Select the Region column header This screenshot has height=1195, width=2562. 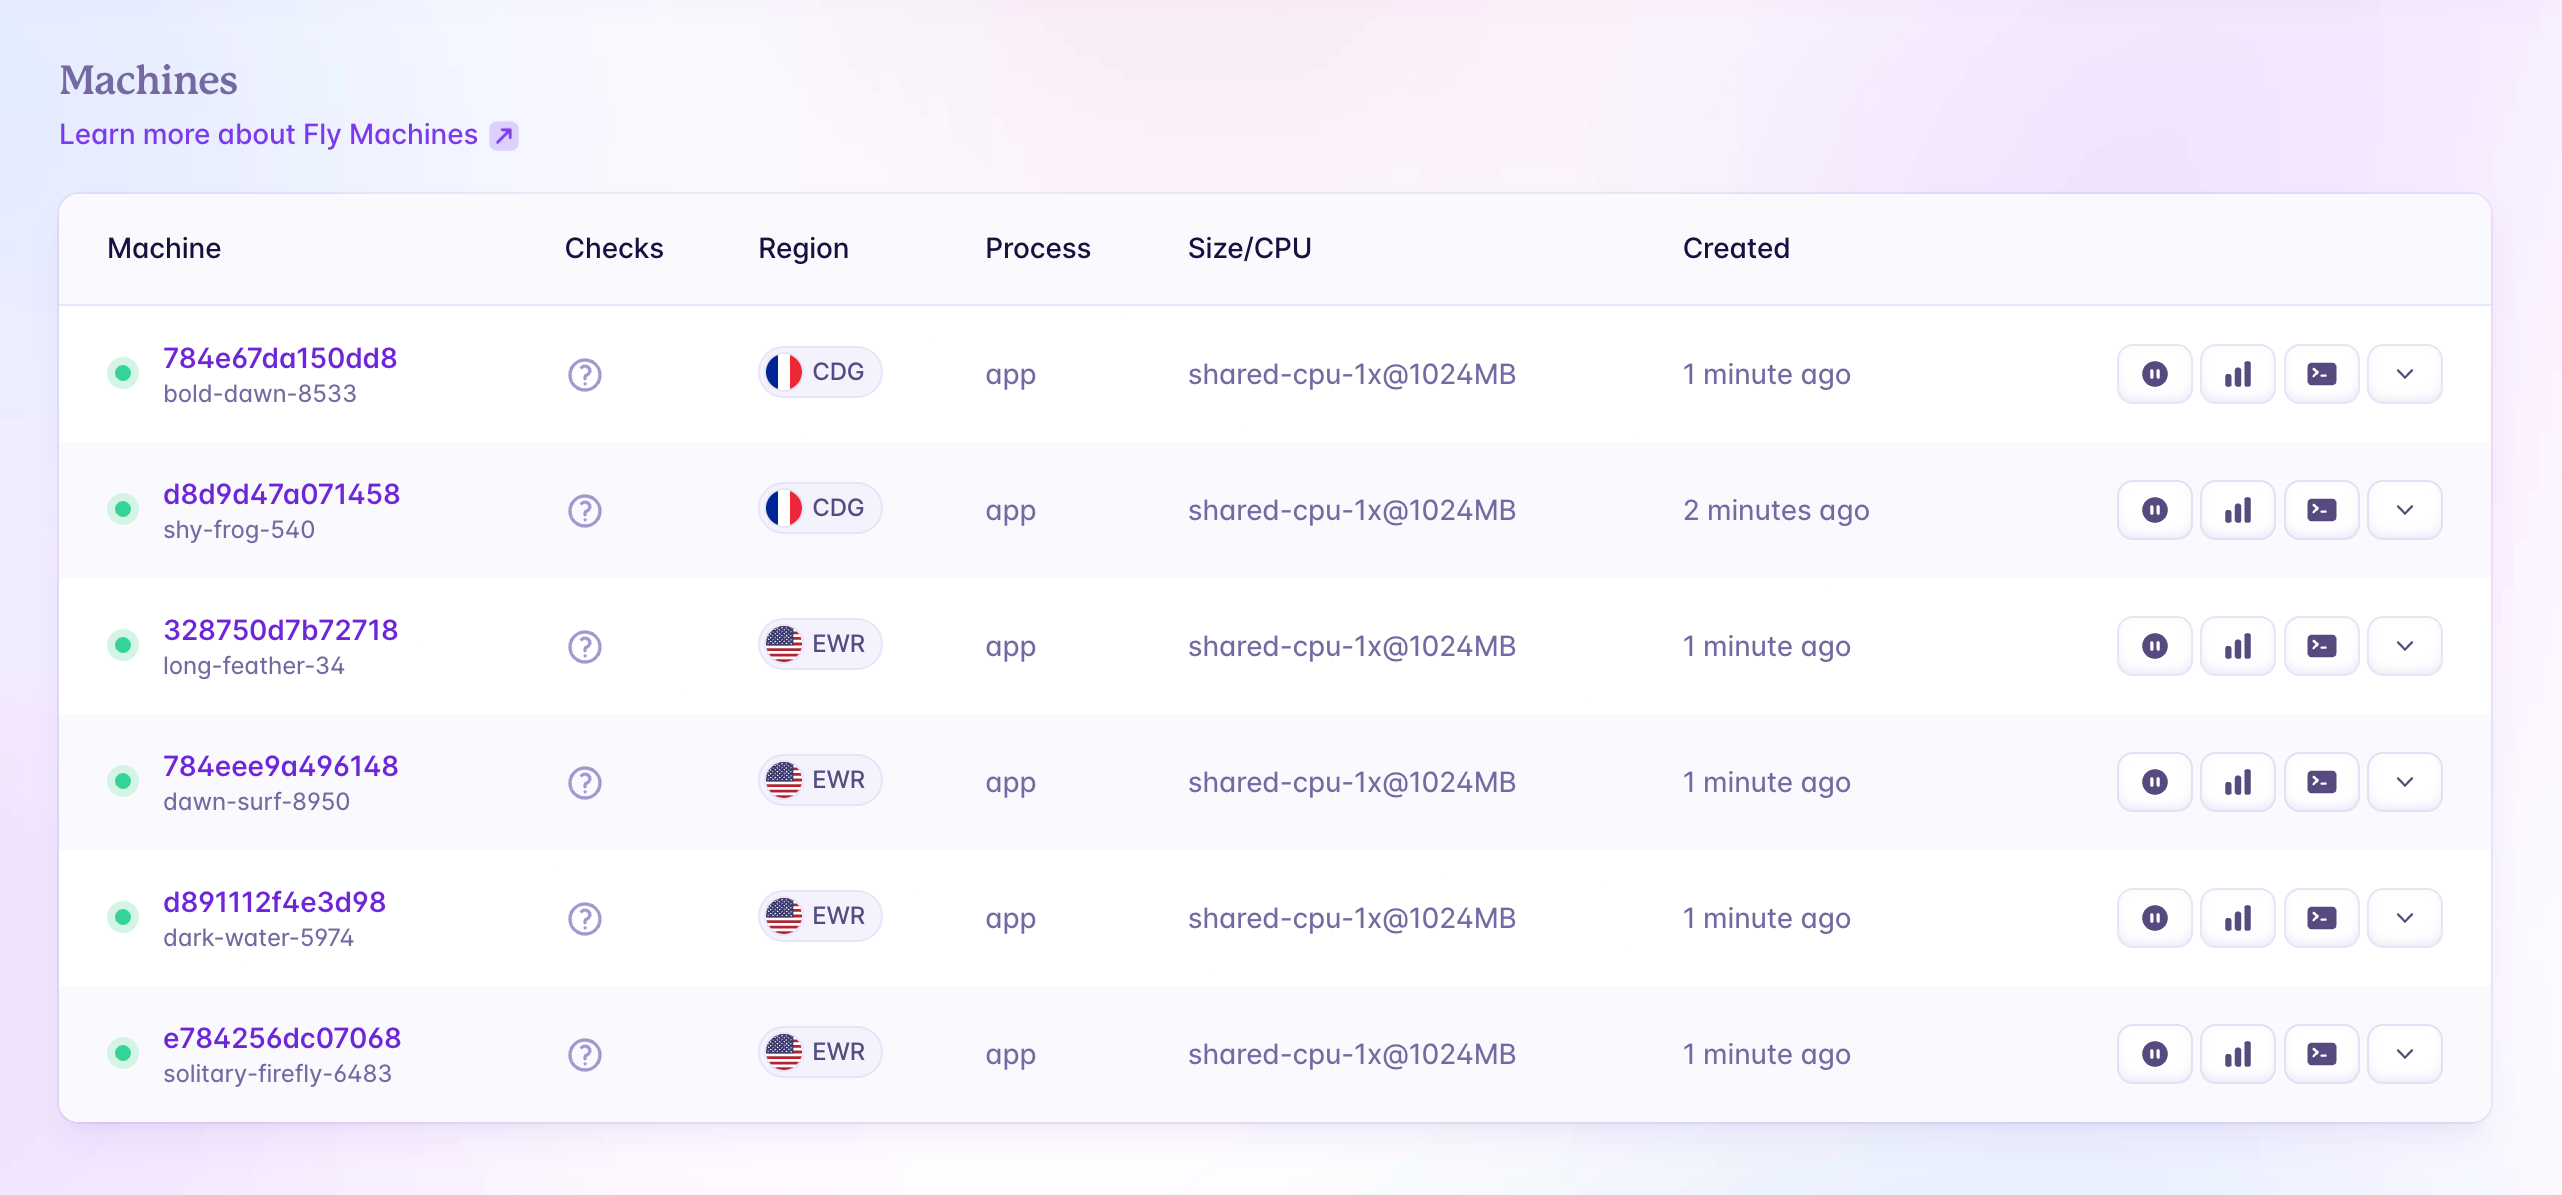coord(803,248)
